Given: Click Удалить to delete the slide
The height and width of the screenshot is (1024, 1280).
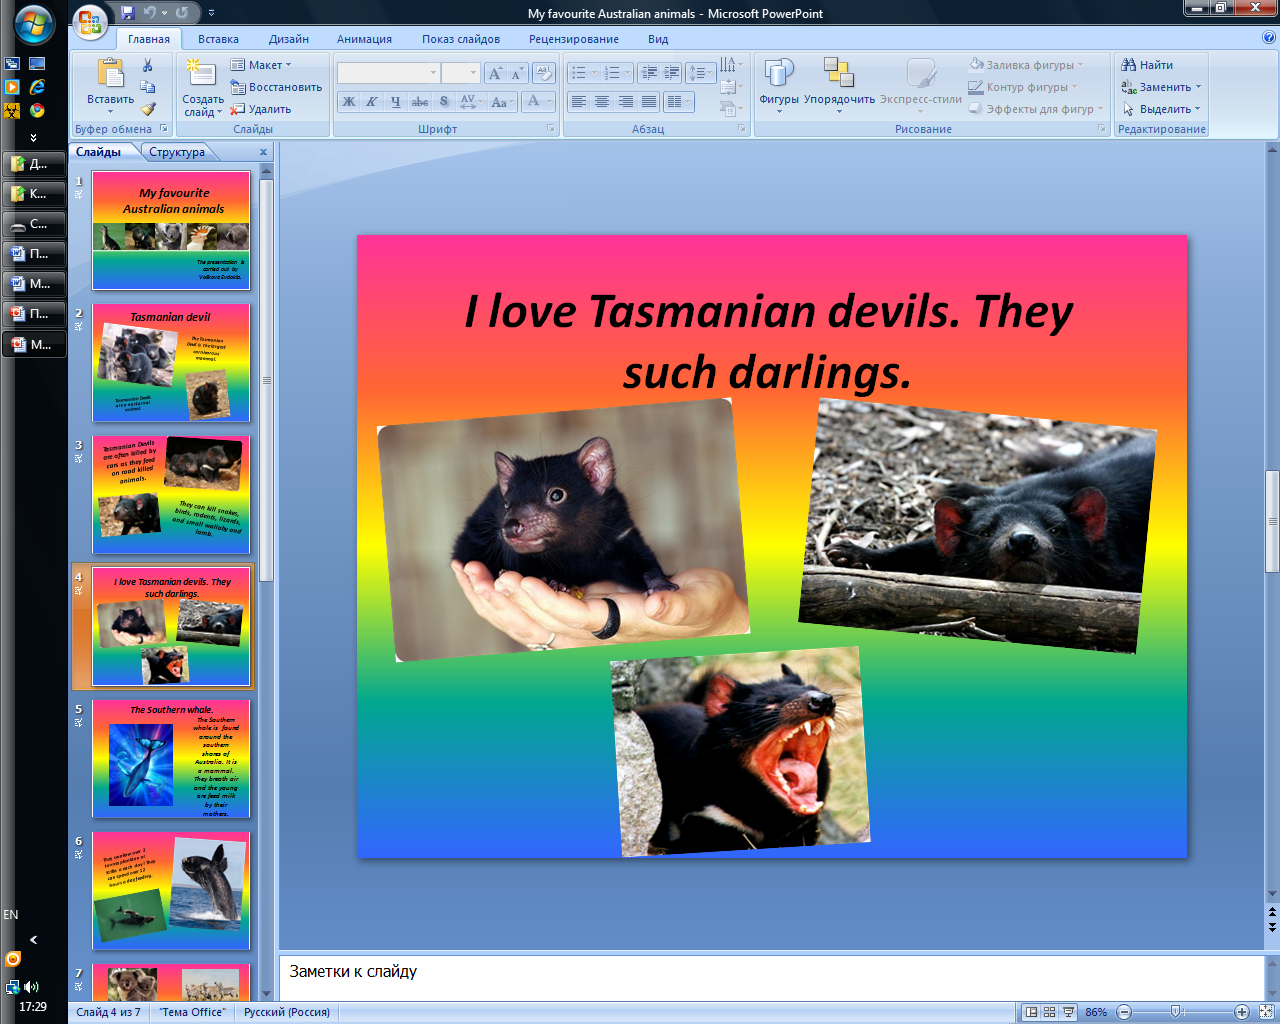Looking at the screenshot, I should 261,109.
